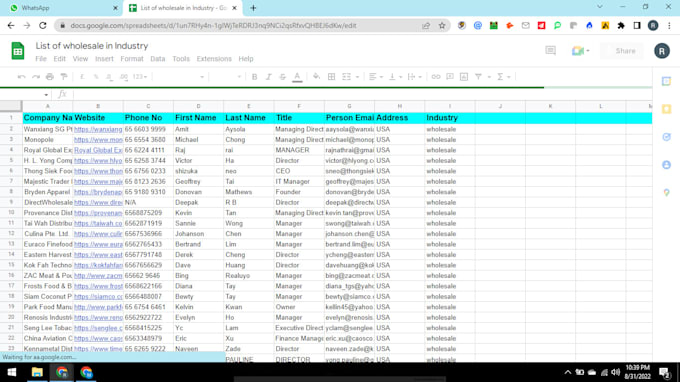Increase decimal places

click(124, 77)
